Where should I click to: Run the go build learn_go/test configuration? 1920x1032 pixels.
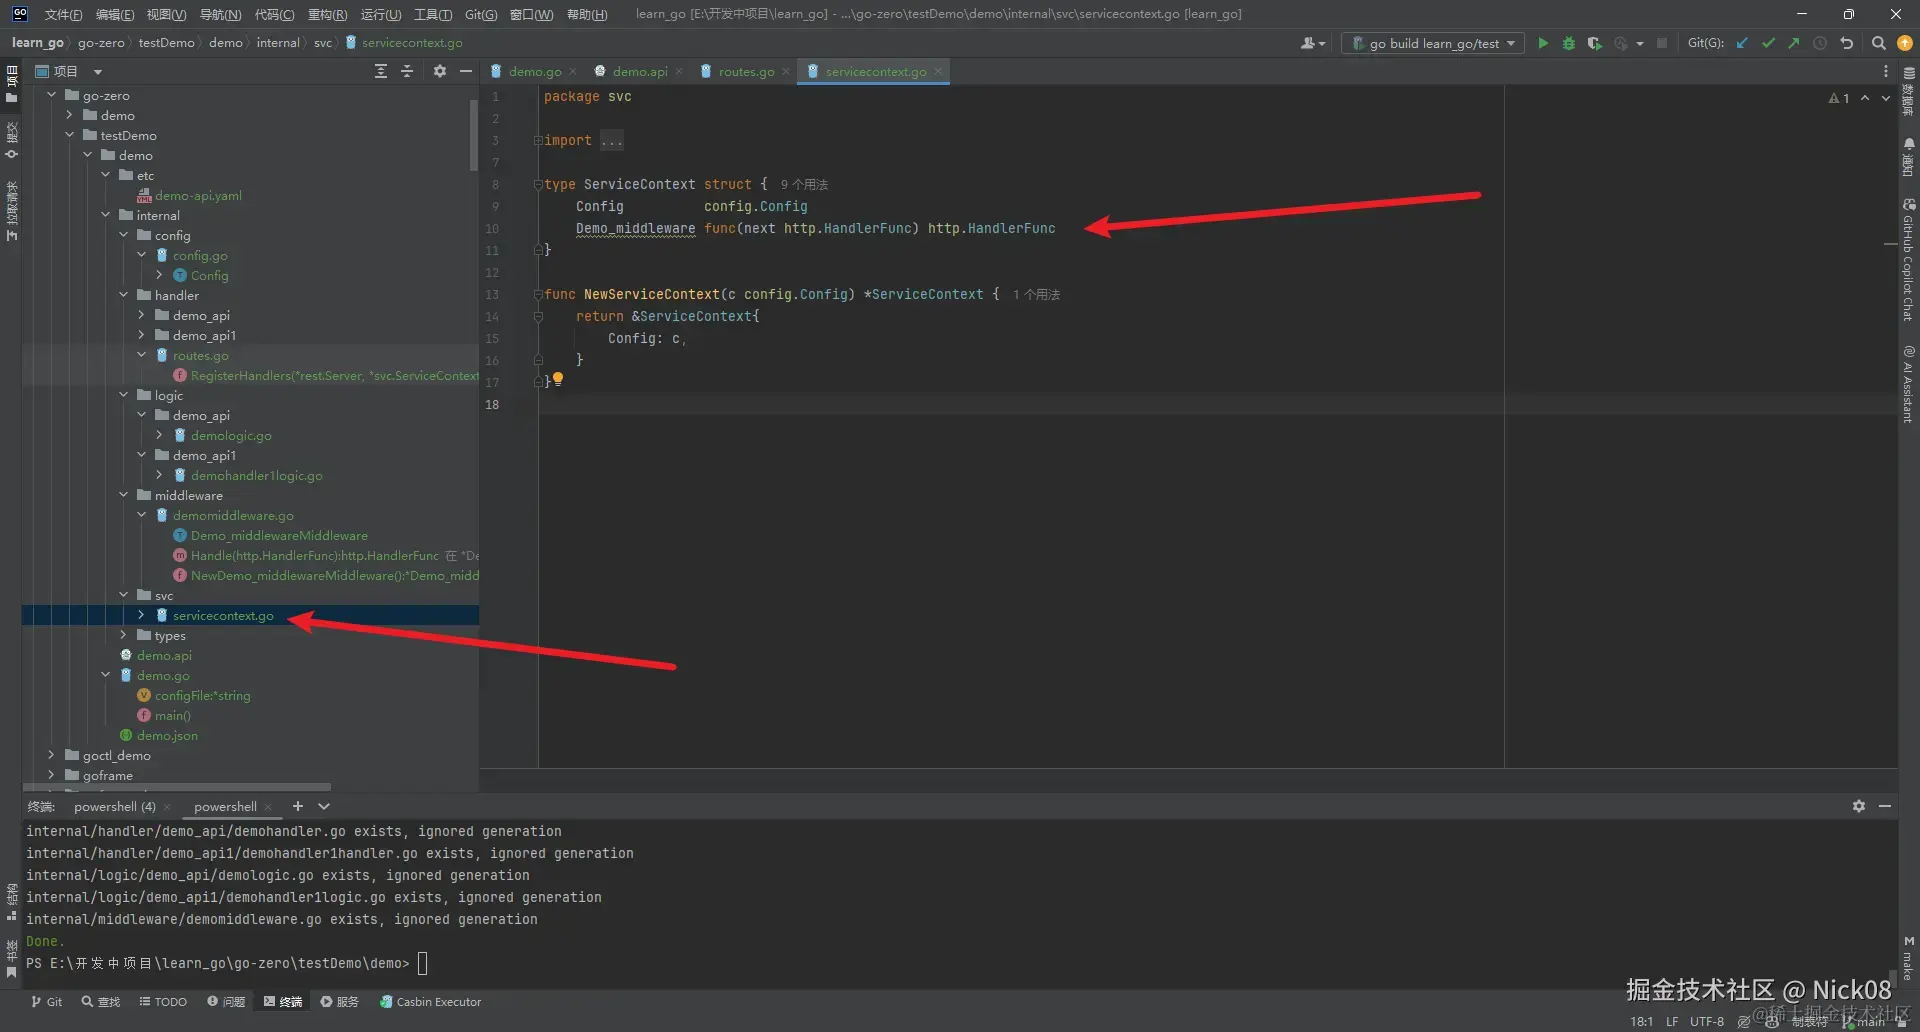[x=1543, y=43]
